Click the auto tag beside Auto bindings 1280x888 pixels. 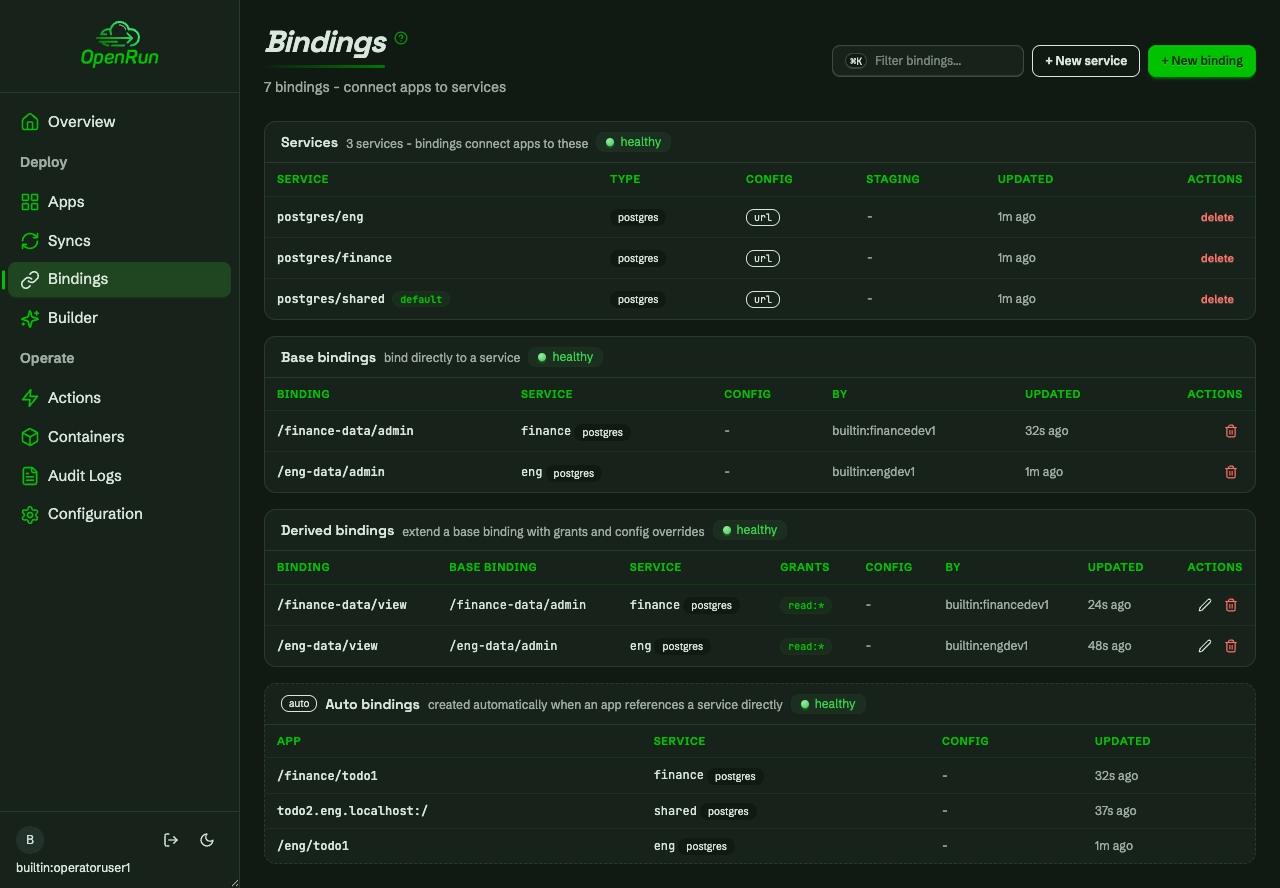coord(299,704)
